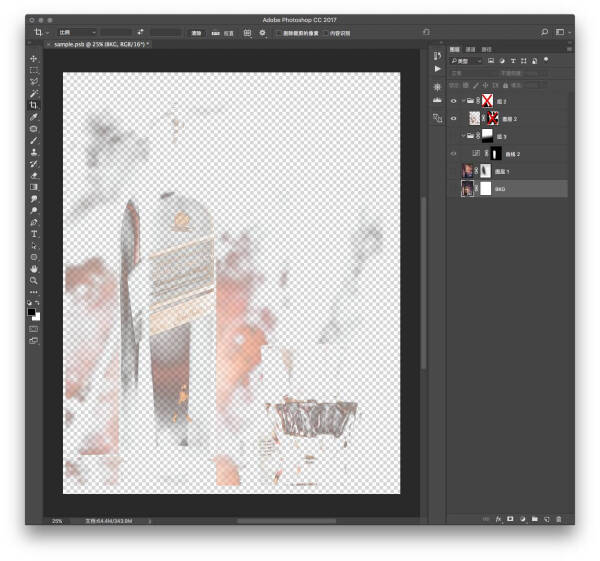Select the sample.psb document tab
Screen dimensions: 600x561
(99, 44)
